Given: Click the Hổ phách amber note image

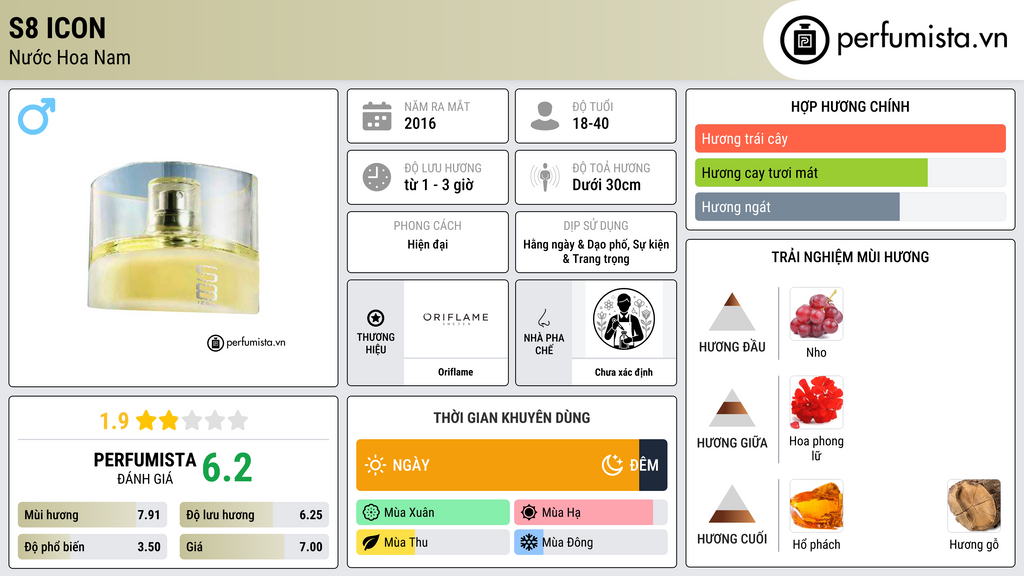Looking at the screenshot, I should click(x=816, y=505).
